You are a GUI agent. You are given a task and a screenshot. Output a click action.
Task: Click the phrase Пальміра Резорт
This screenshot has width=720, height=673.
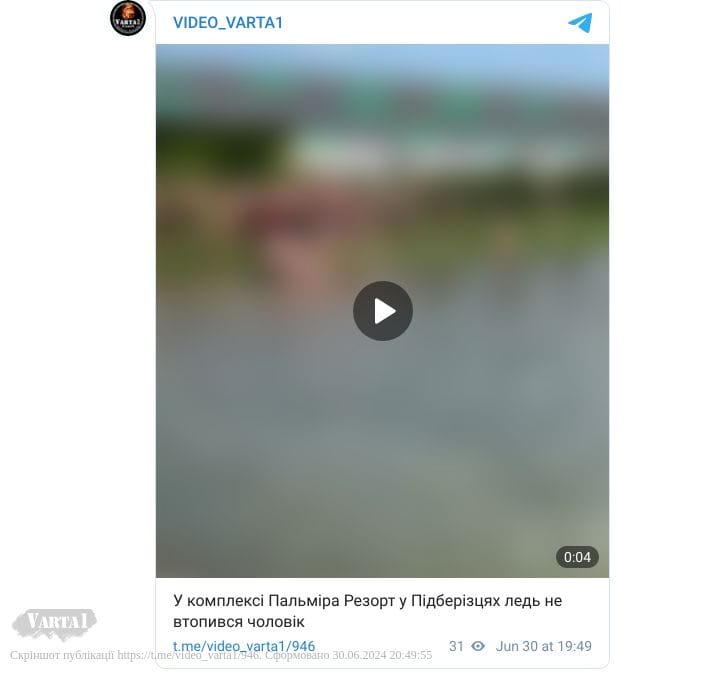332,600
